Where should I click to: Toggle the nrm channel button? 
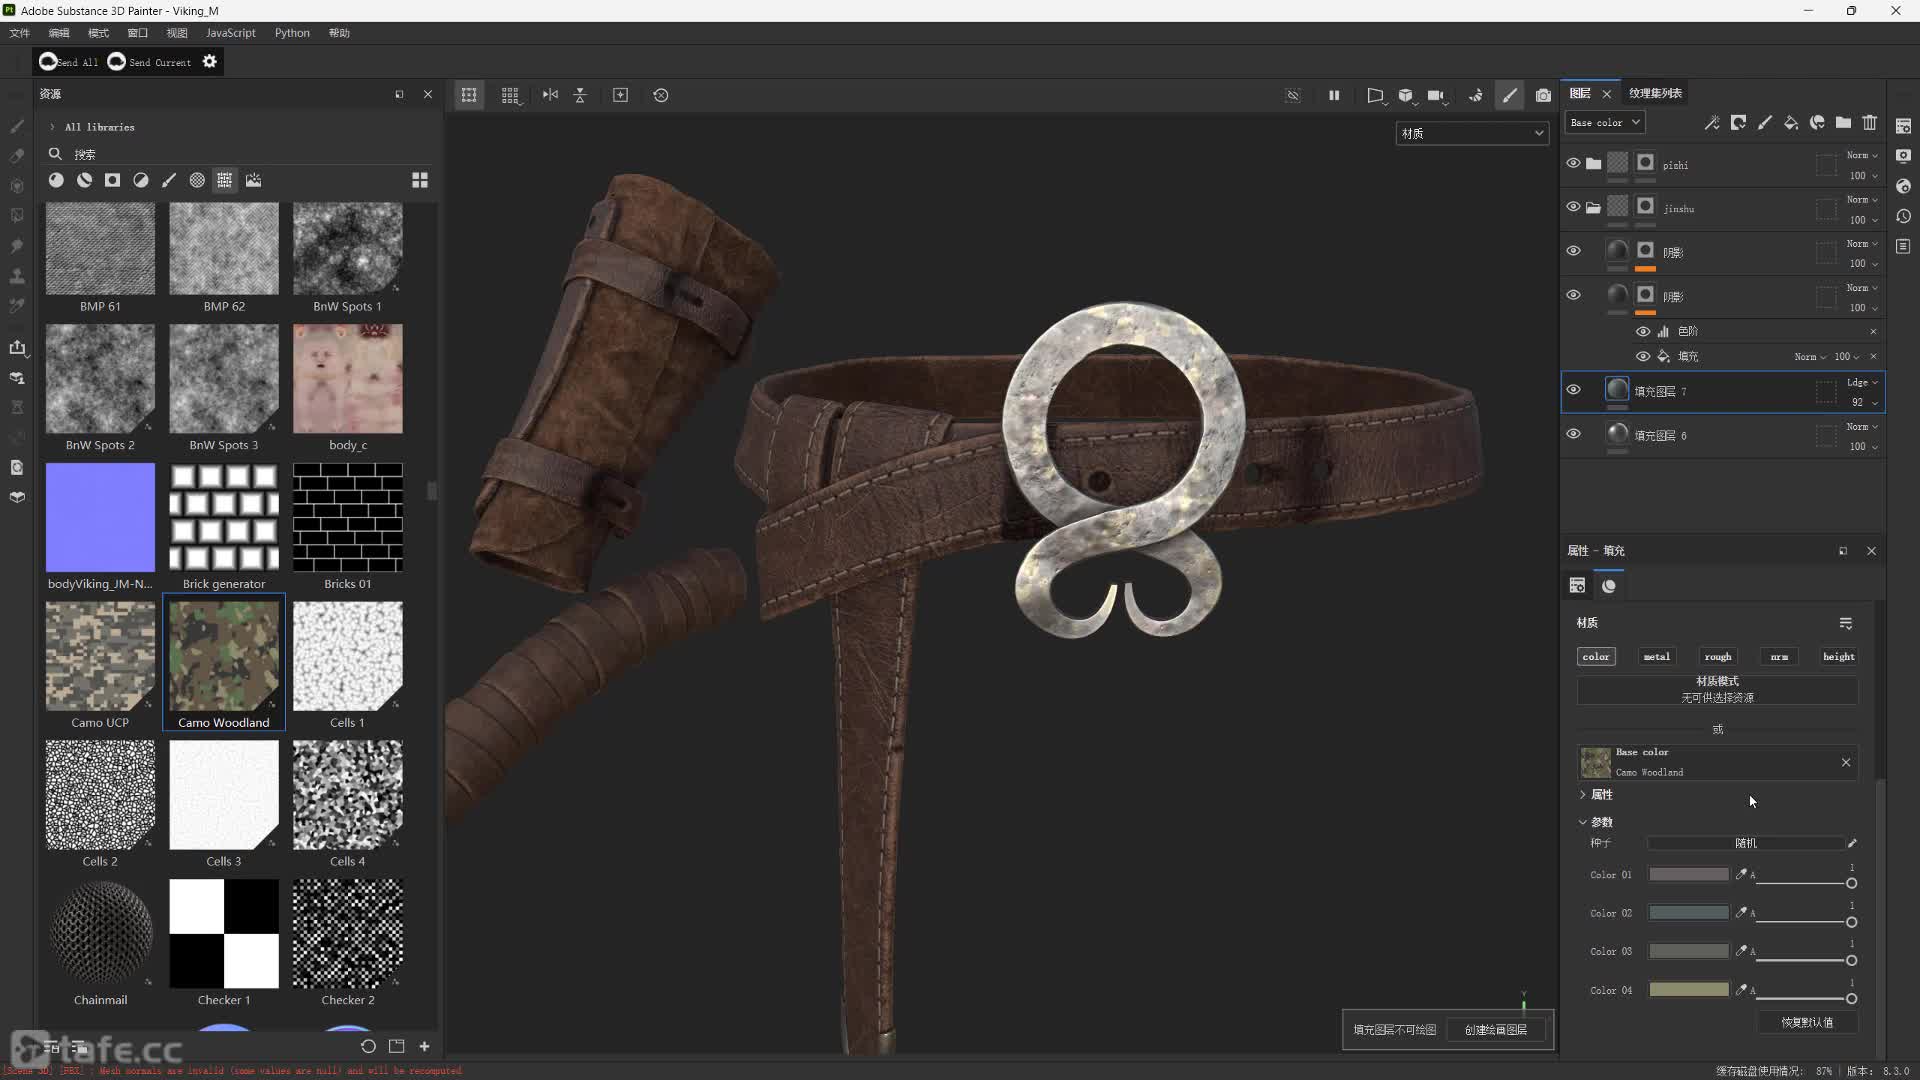coord(1778,657)
